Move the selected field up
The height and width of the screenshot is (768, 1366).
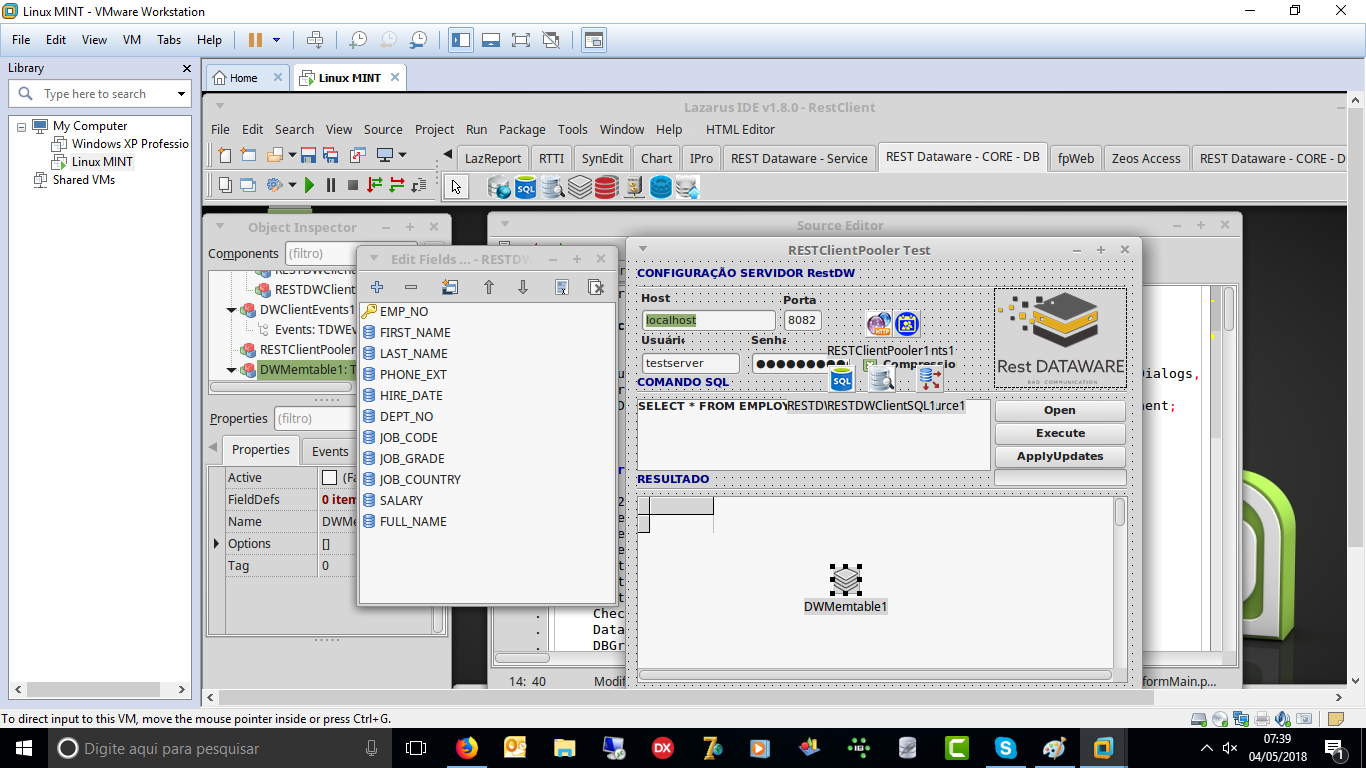click(x=489, y=287)
